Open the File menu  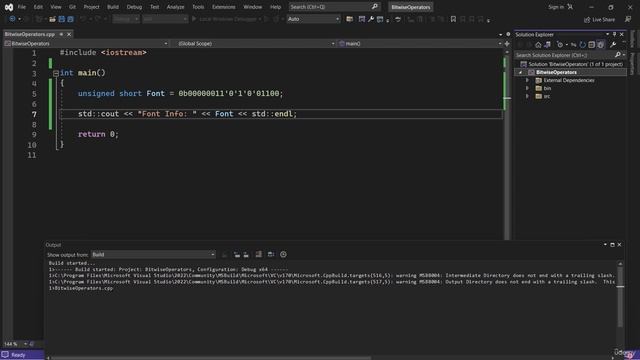[x=22, y=7]
